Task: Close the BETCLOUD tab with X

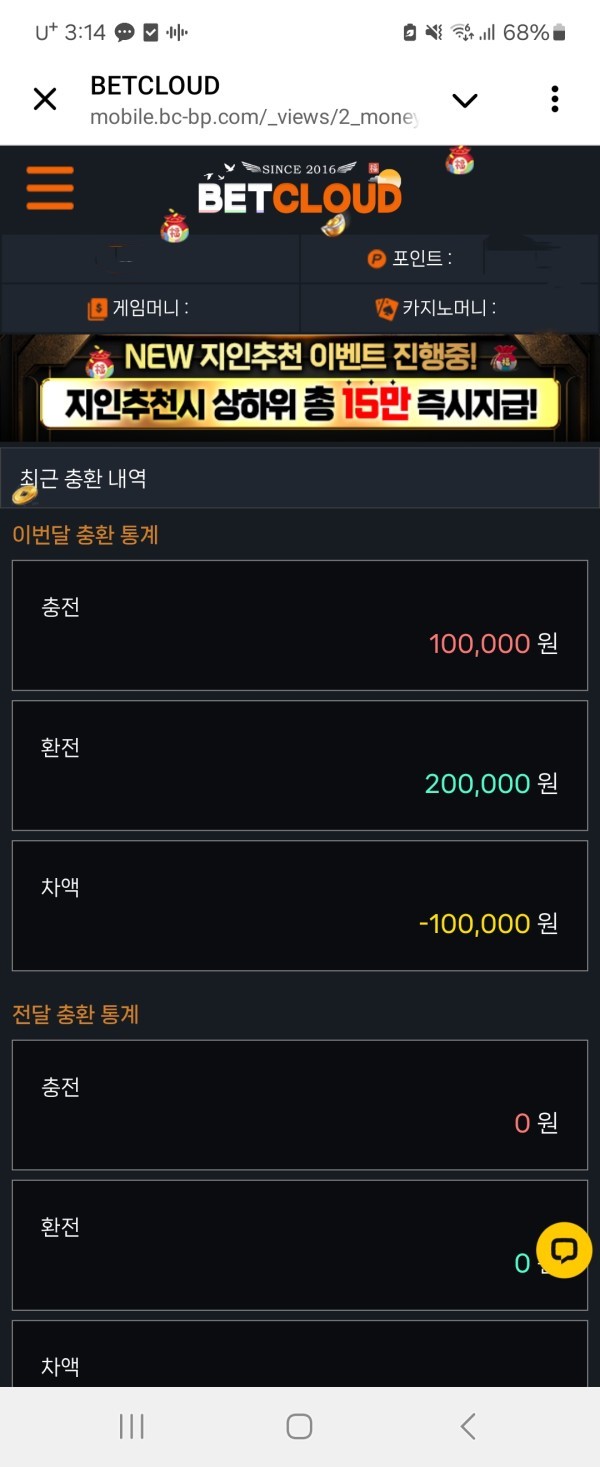Action: (x=45, y=99)
